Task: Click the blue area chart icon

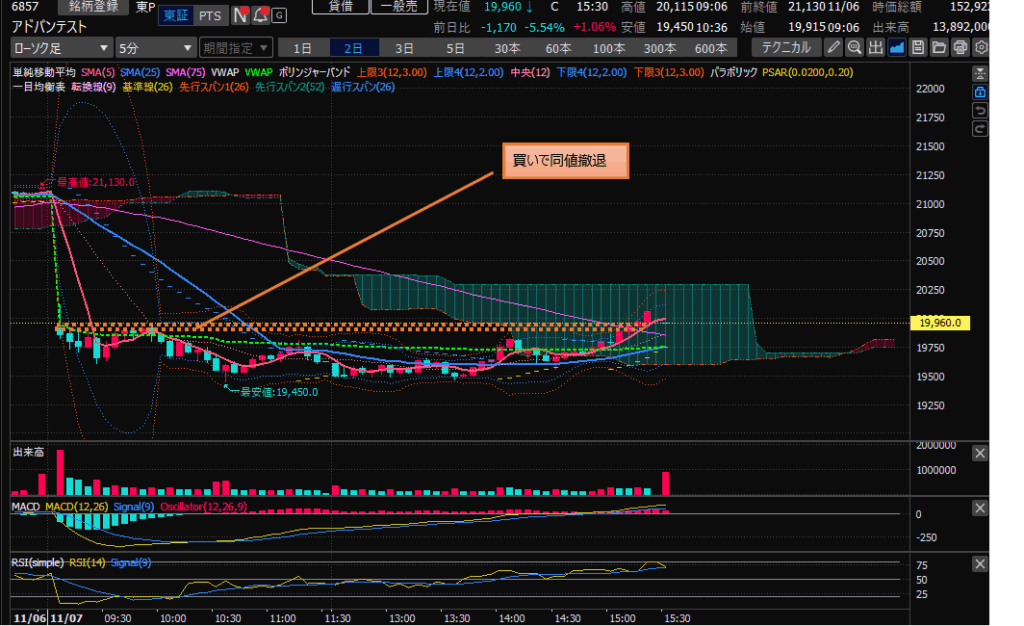Action: tap(897, 47)
